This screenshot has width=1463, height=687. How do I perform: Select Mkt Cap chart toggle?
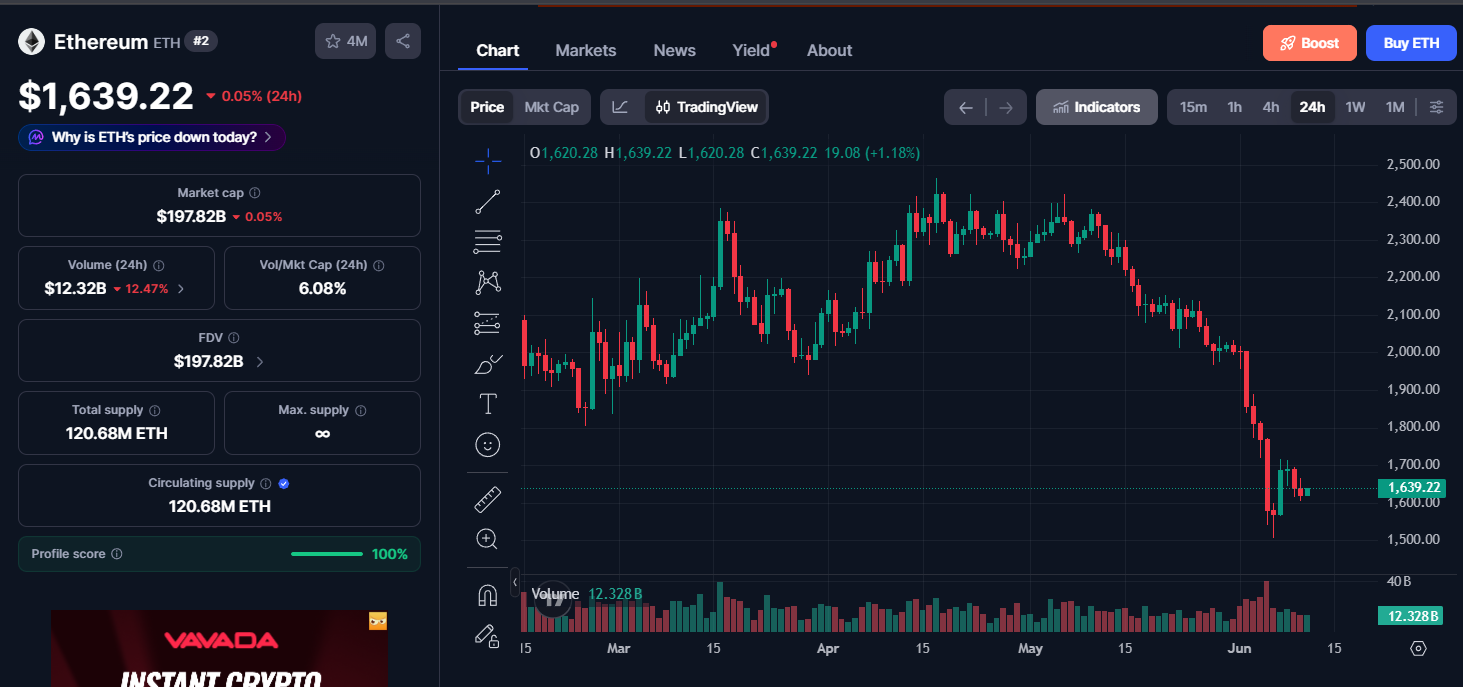click(551, 107)
